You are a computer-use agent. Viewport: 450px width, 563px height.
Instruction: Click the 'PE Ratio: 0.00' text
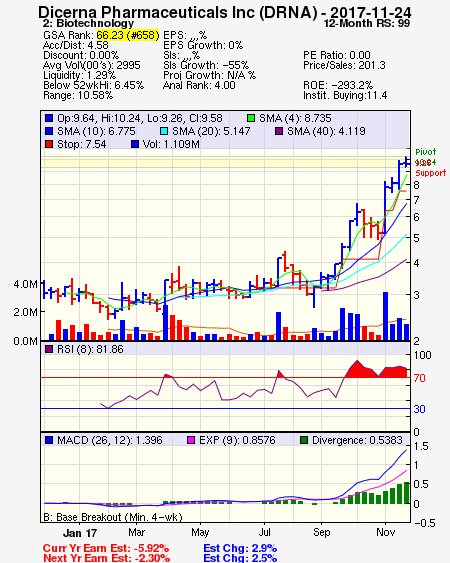click(x=337, y=55)
